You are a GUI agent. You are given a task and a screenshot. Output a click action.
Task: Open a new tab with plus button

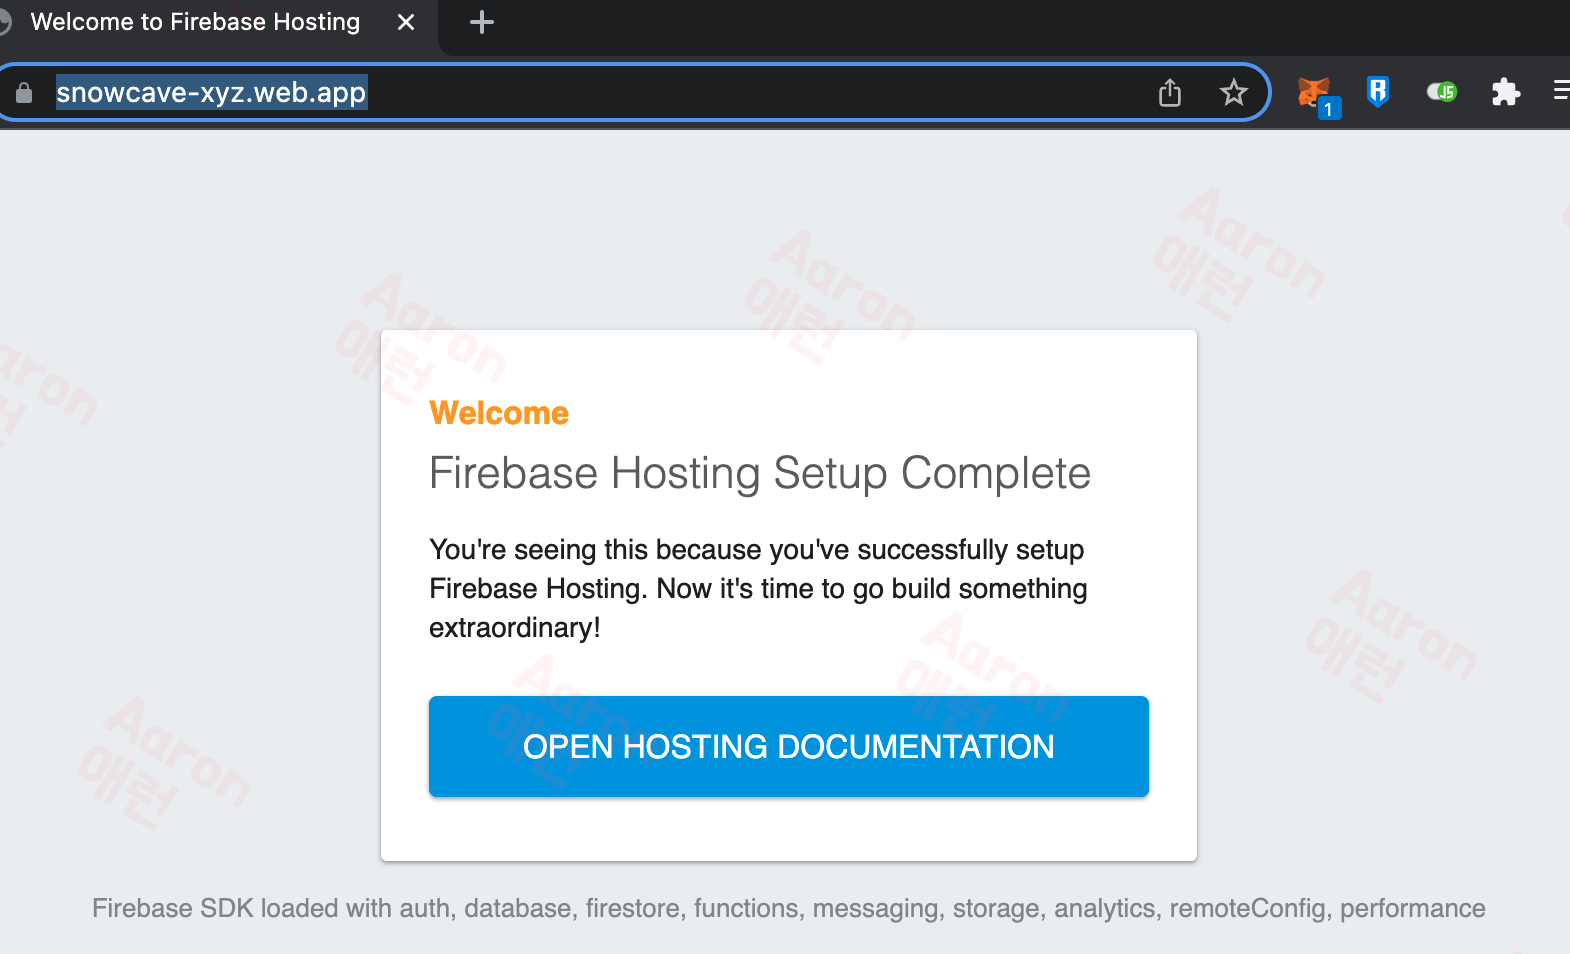point(482,22)
